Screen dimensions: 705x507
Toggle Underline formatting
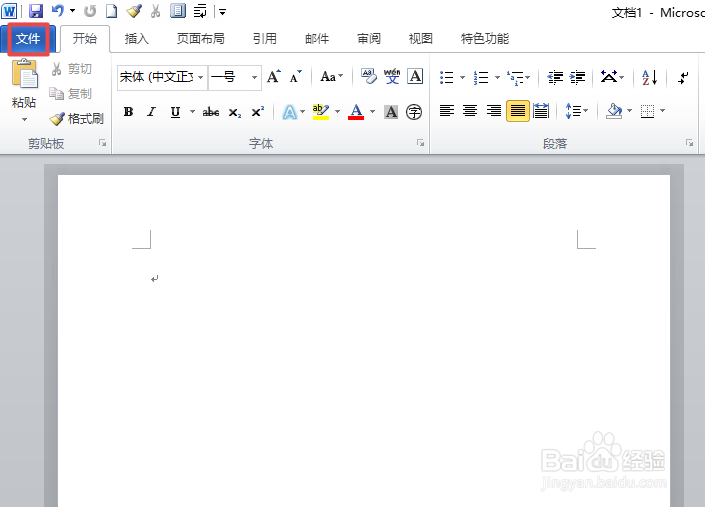pyautogui.click(x=175, y=112)
